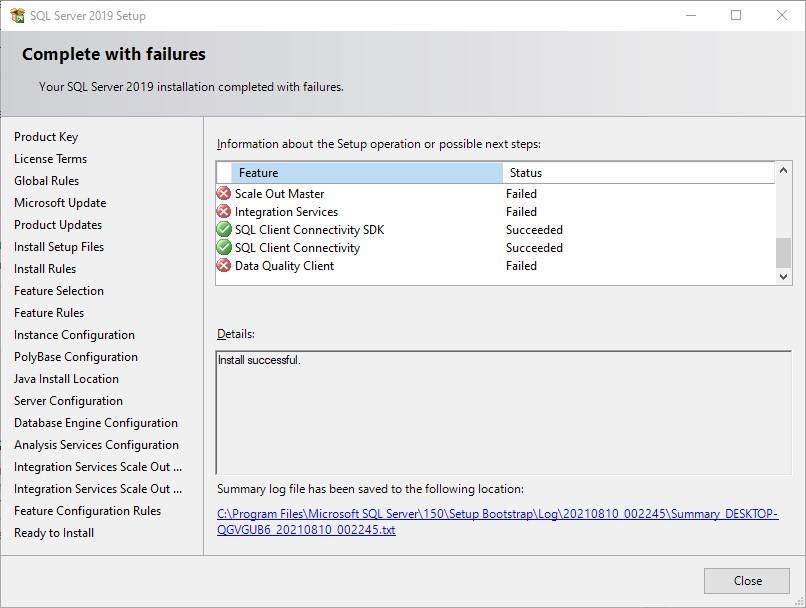Go to the Ready to Install step
Viewport: 806px width, 608px height.
[x=54, y=533]
